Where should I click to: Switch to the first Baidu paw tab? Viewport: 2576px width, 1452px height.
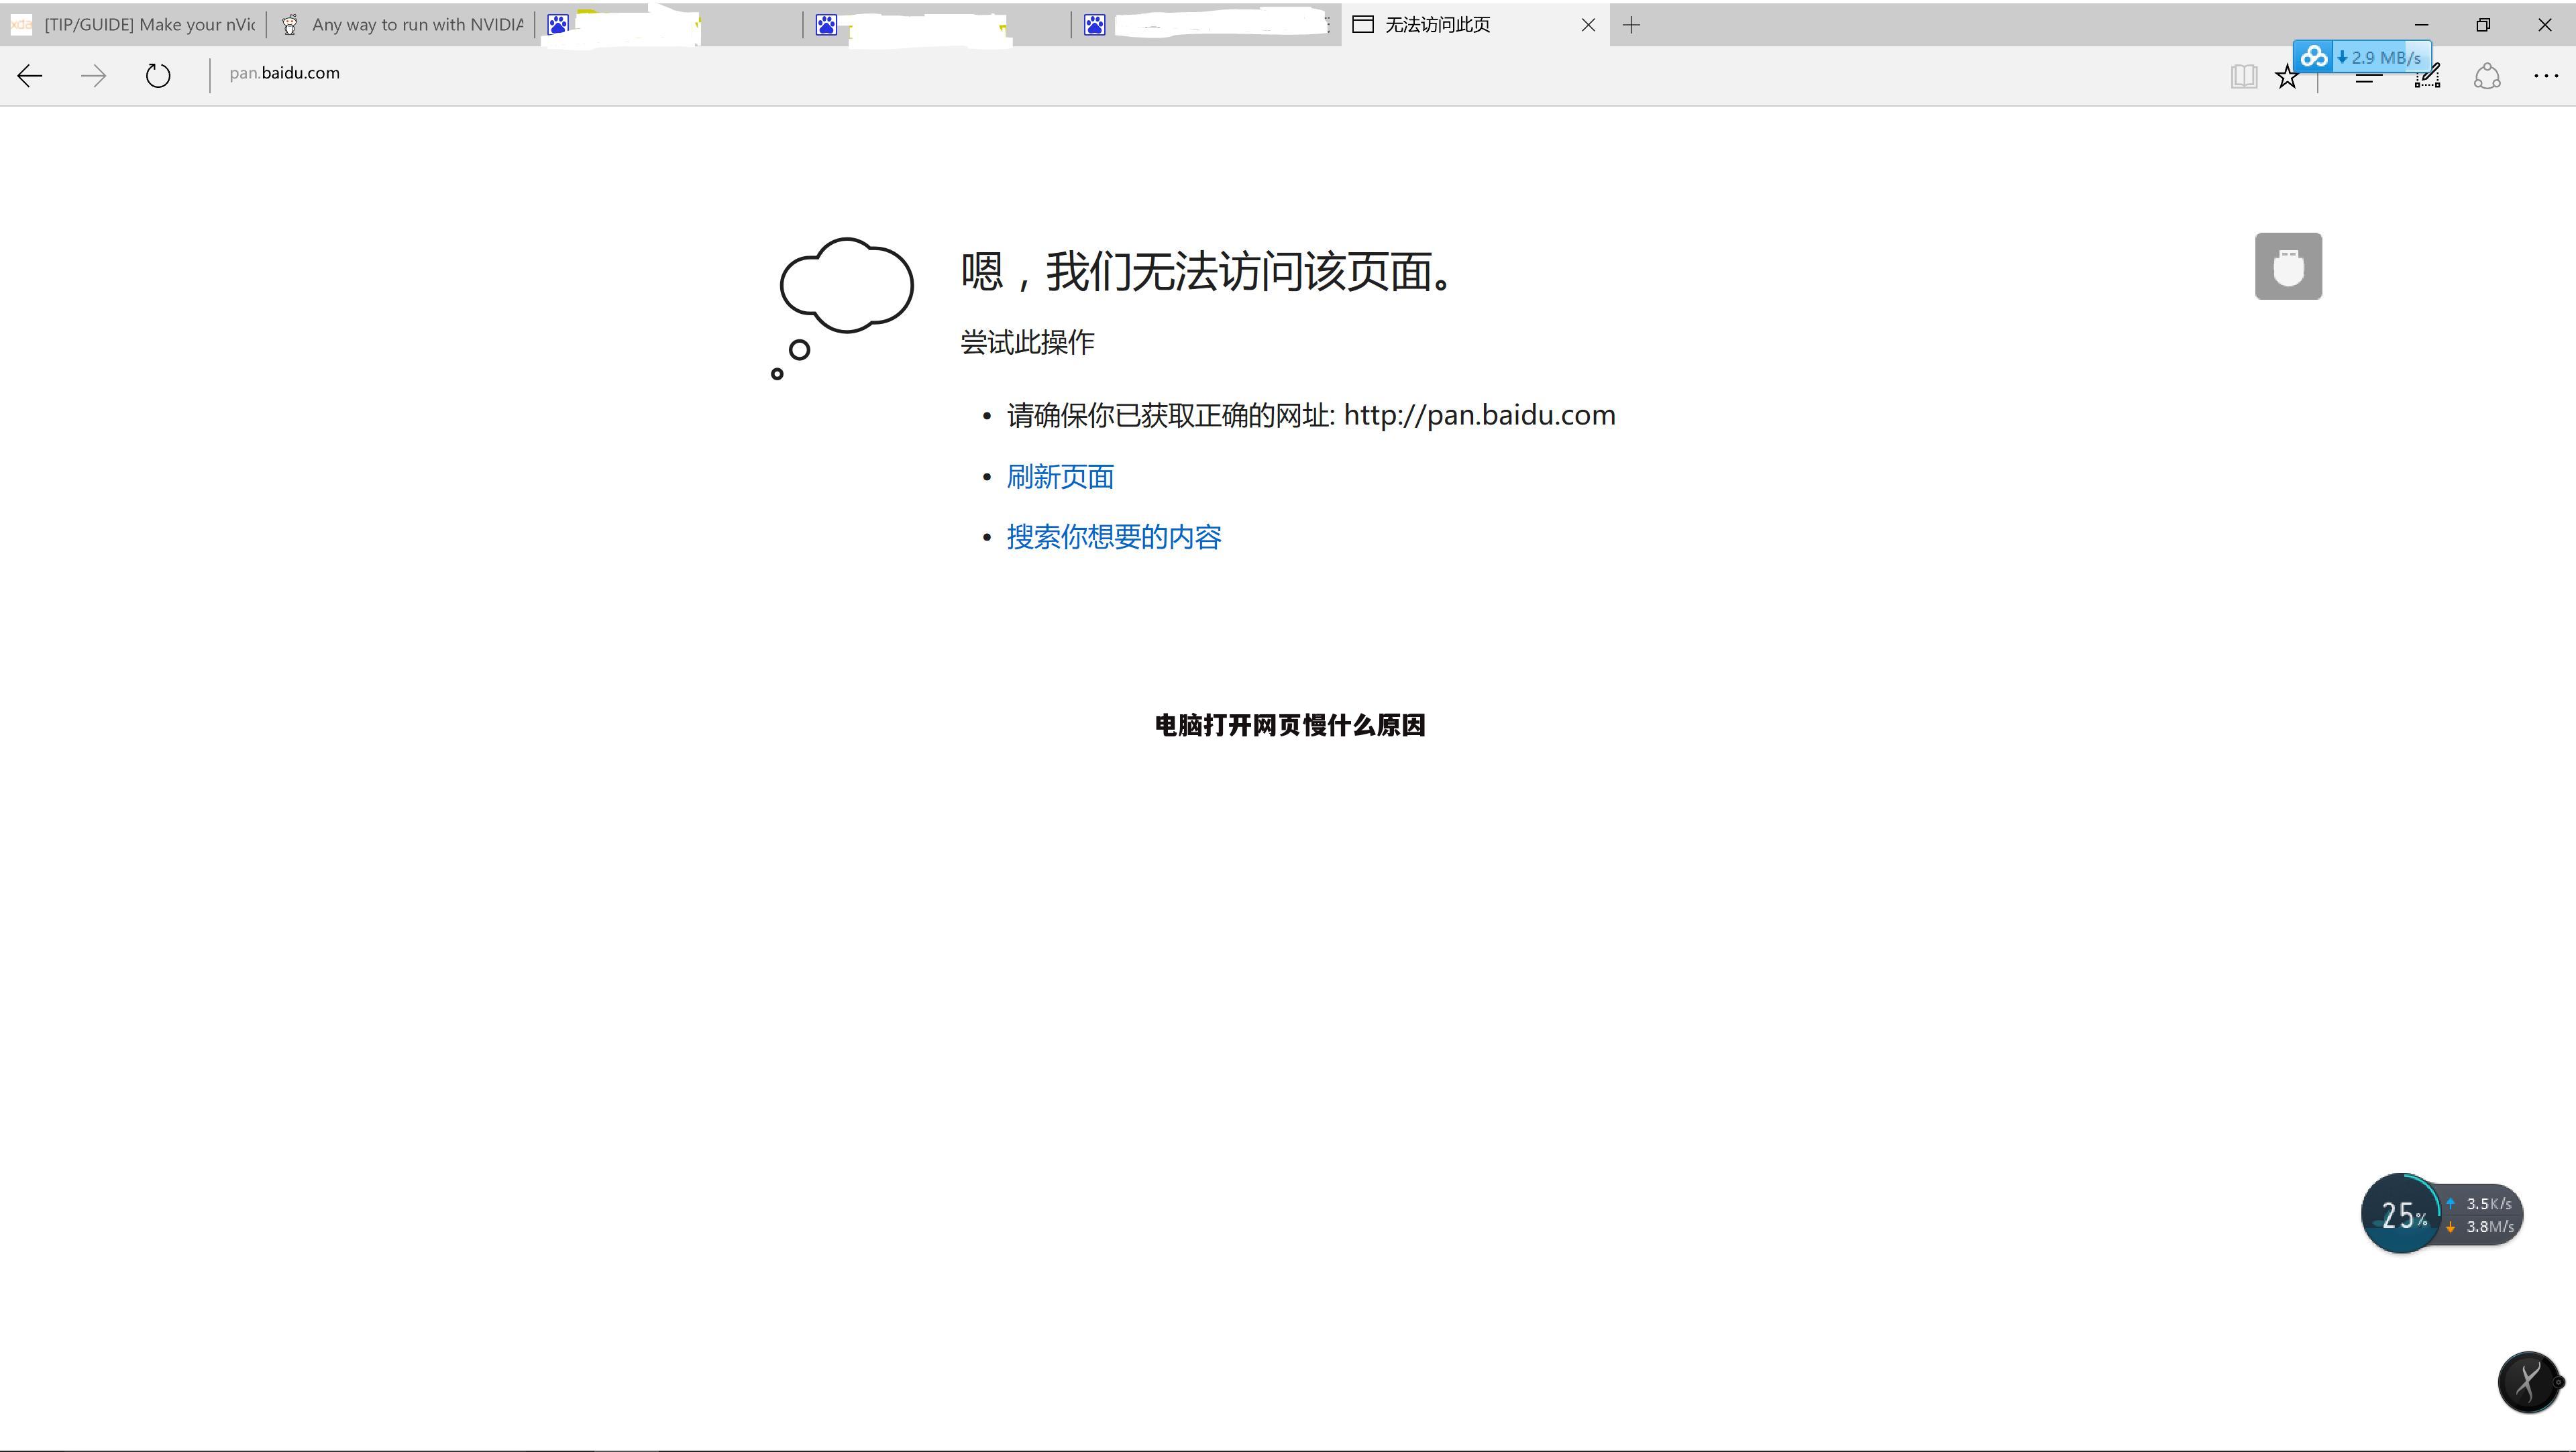click(x=670, y=25)
